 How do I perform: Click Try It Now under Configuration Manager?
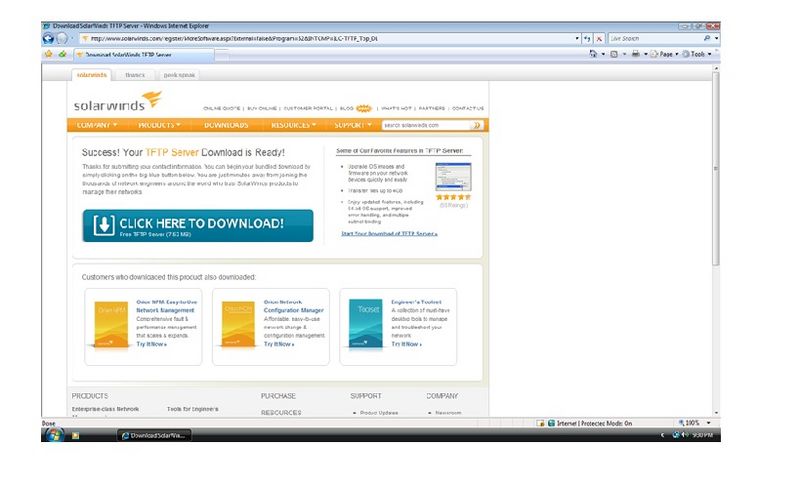click(279, 344)
